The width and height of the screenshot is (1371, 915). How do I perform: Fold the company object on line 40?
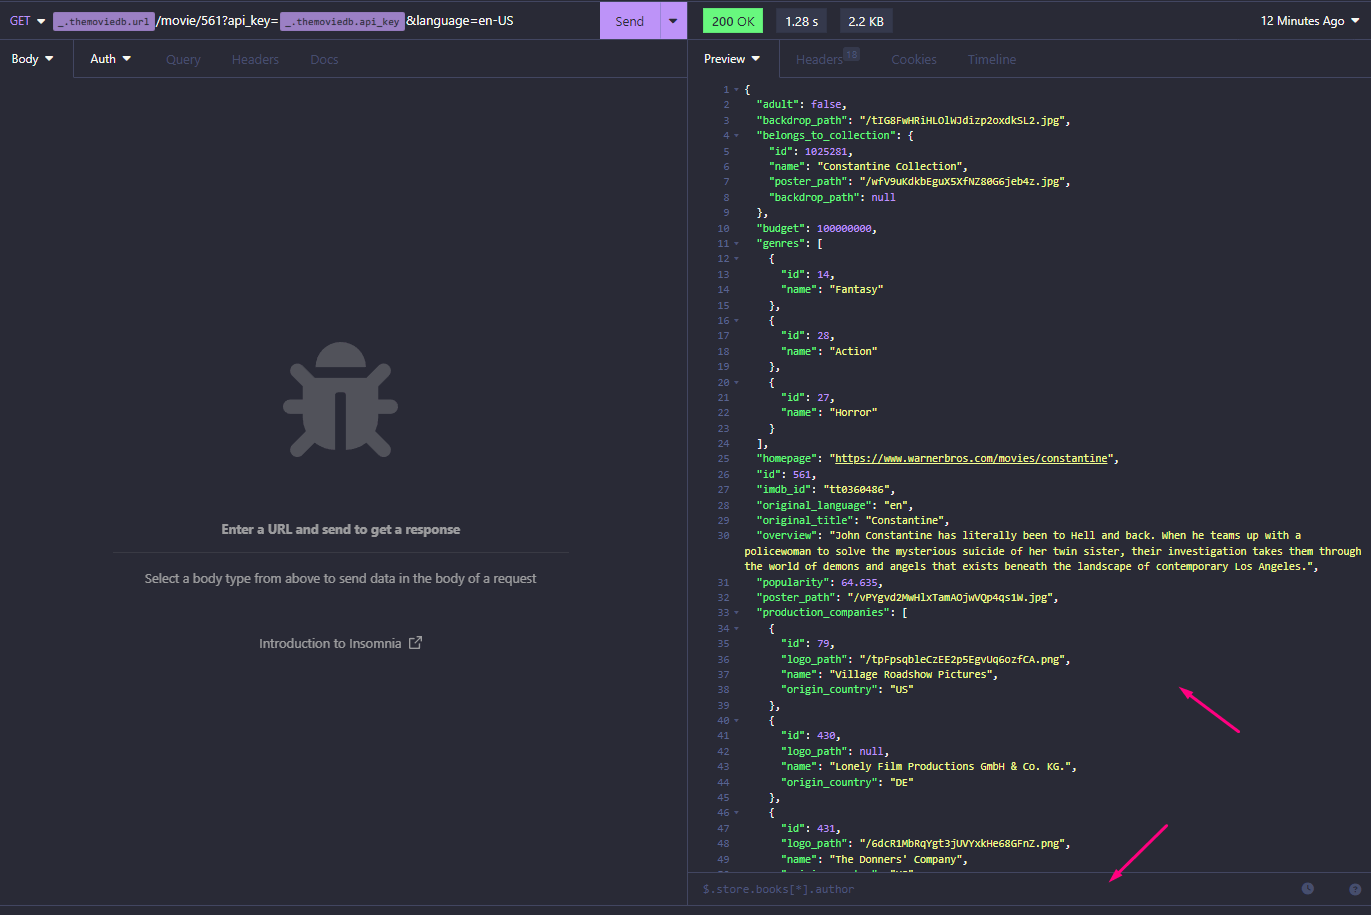(x=737, y=720)
